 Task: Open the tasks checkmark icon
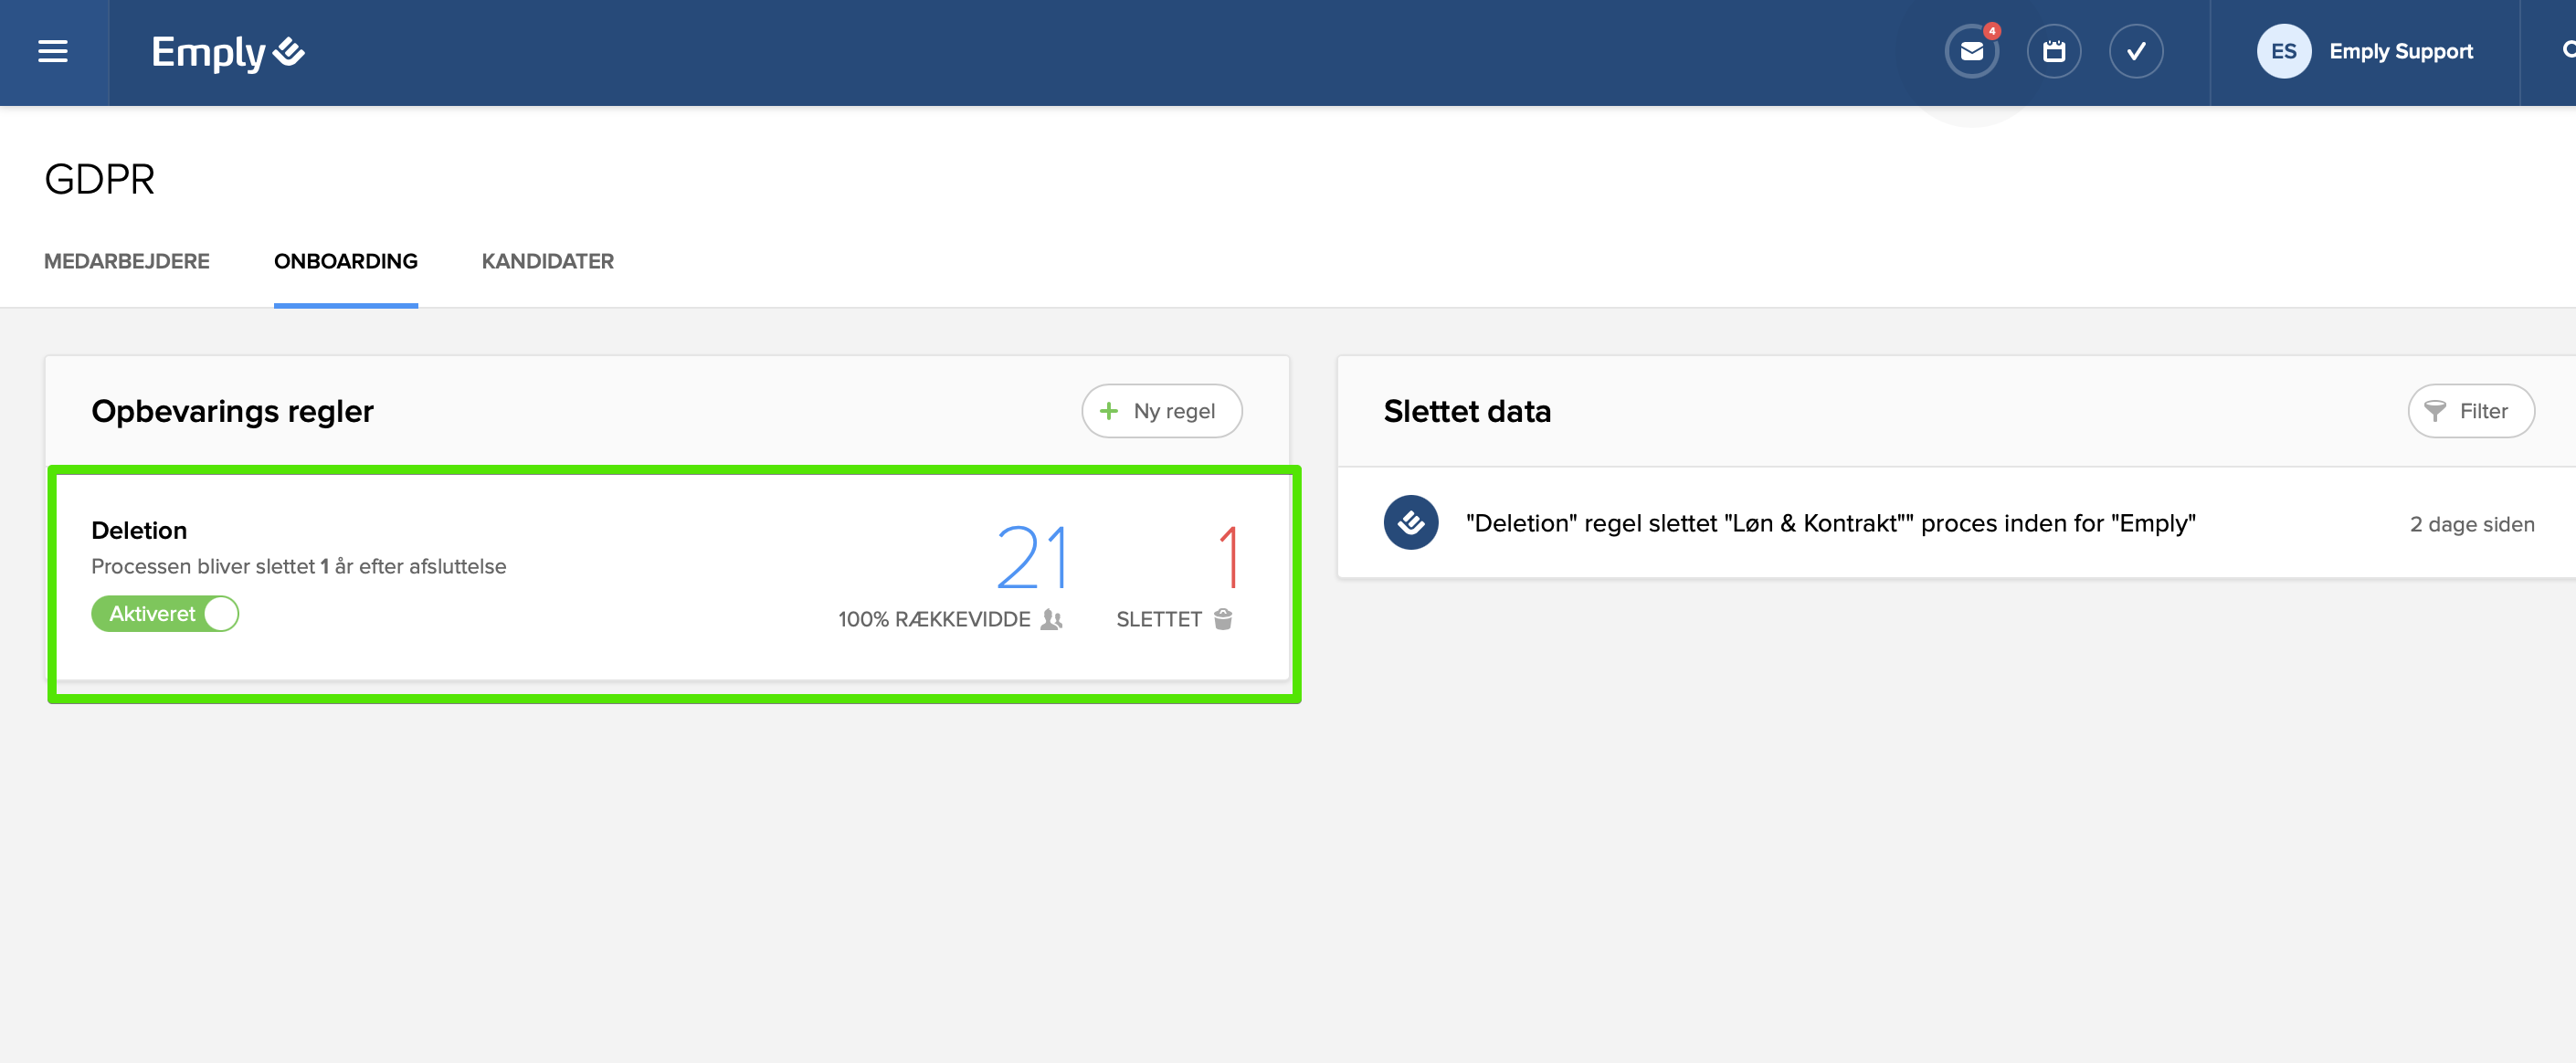click(2135, 52)
